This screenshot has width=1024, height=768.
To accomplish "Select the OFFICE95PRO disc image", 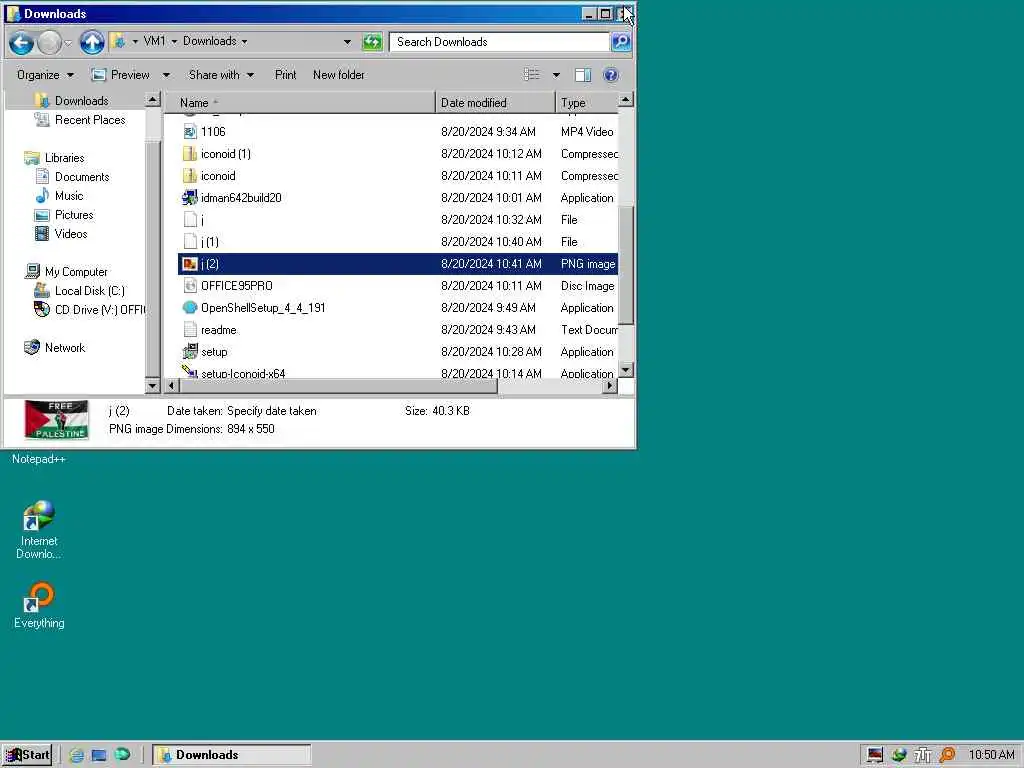I will coord(397,285).
